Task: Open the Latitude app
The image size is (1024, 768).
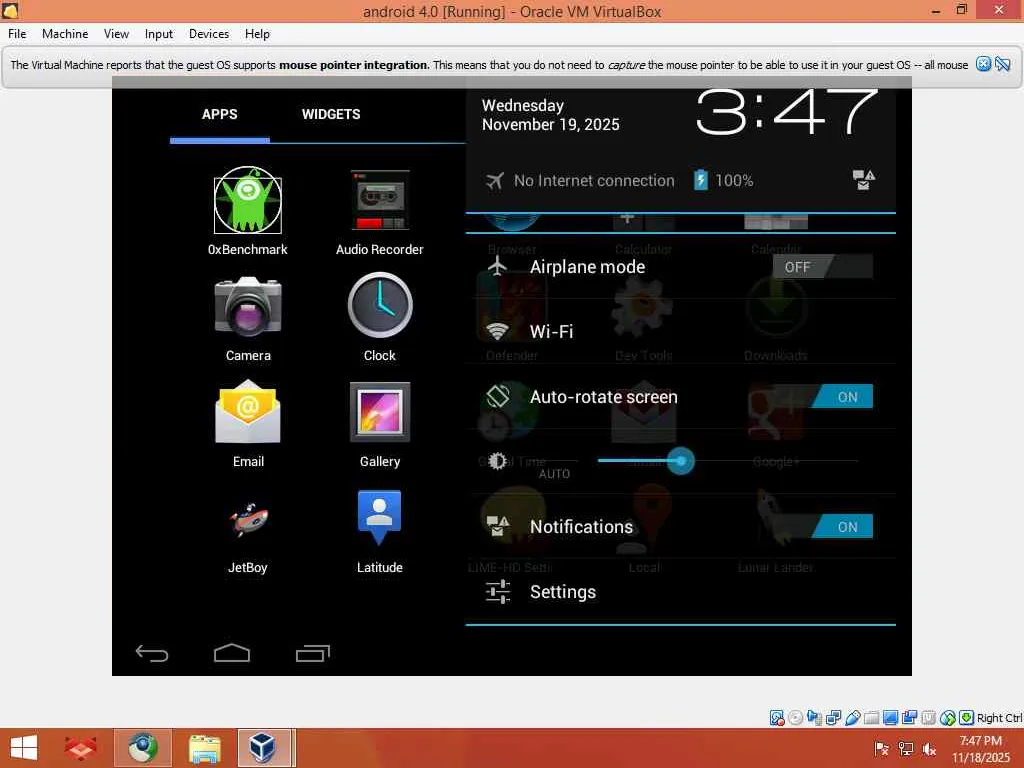Action: point(379,517)
